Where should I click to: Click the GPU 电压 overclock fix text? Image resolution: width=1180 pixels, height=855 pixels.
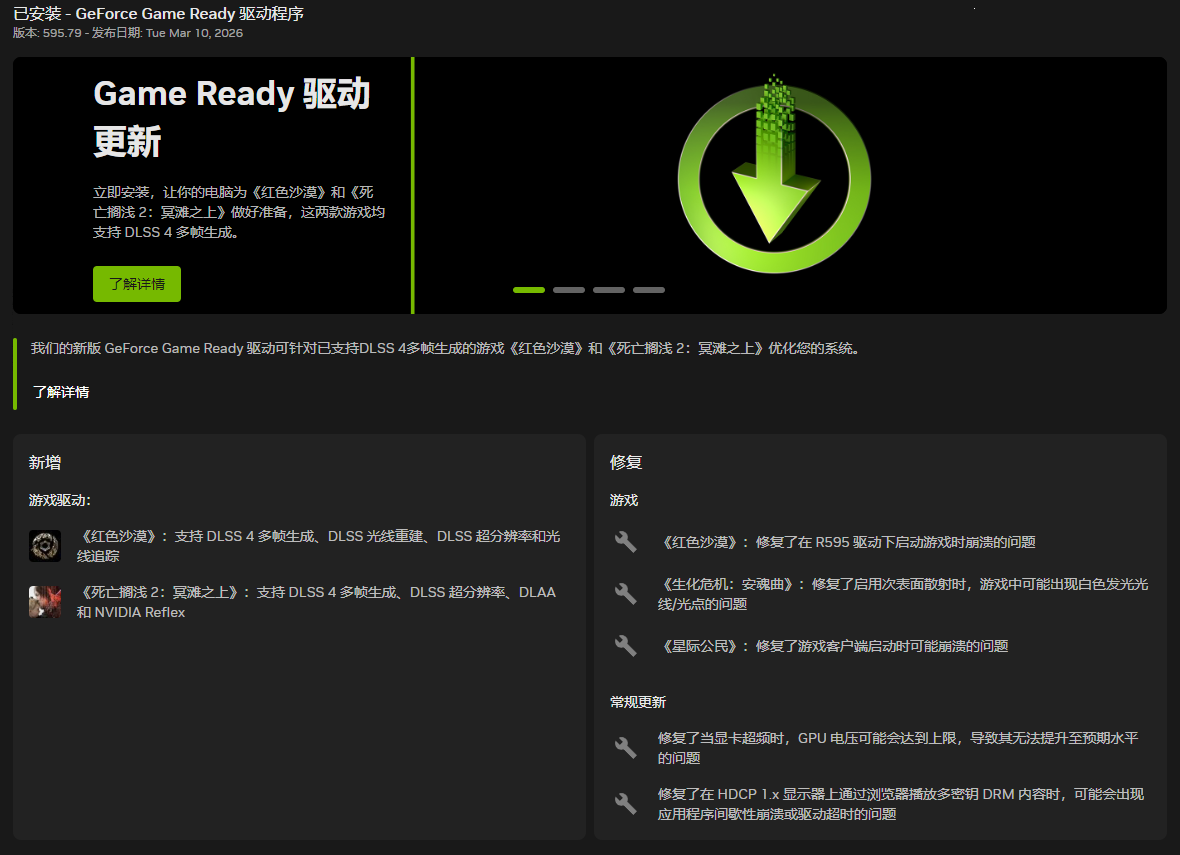point(898,747)
